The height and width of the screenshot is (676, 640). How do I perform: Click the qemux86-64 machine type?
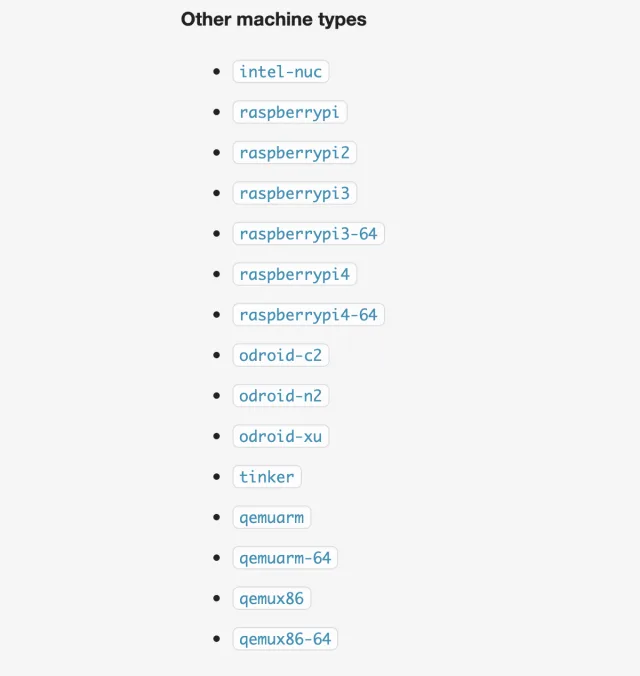(285, 639)
